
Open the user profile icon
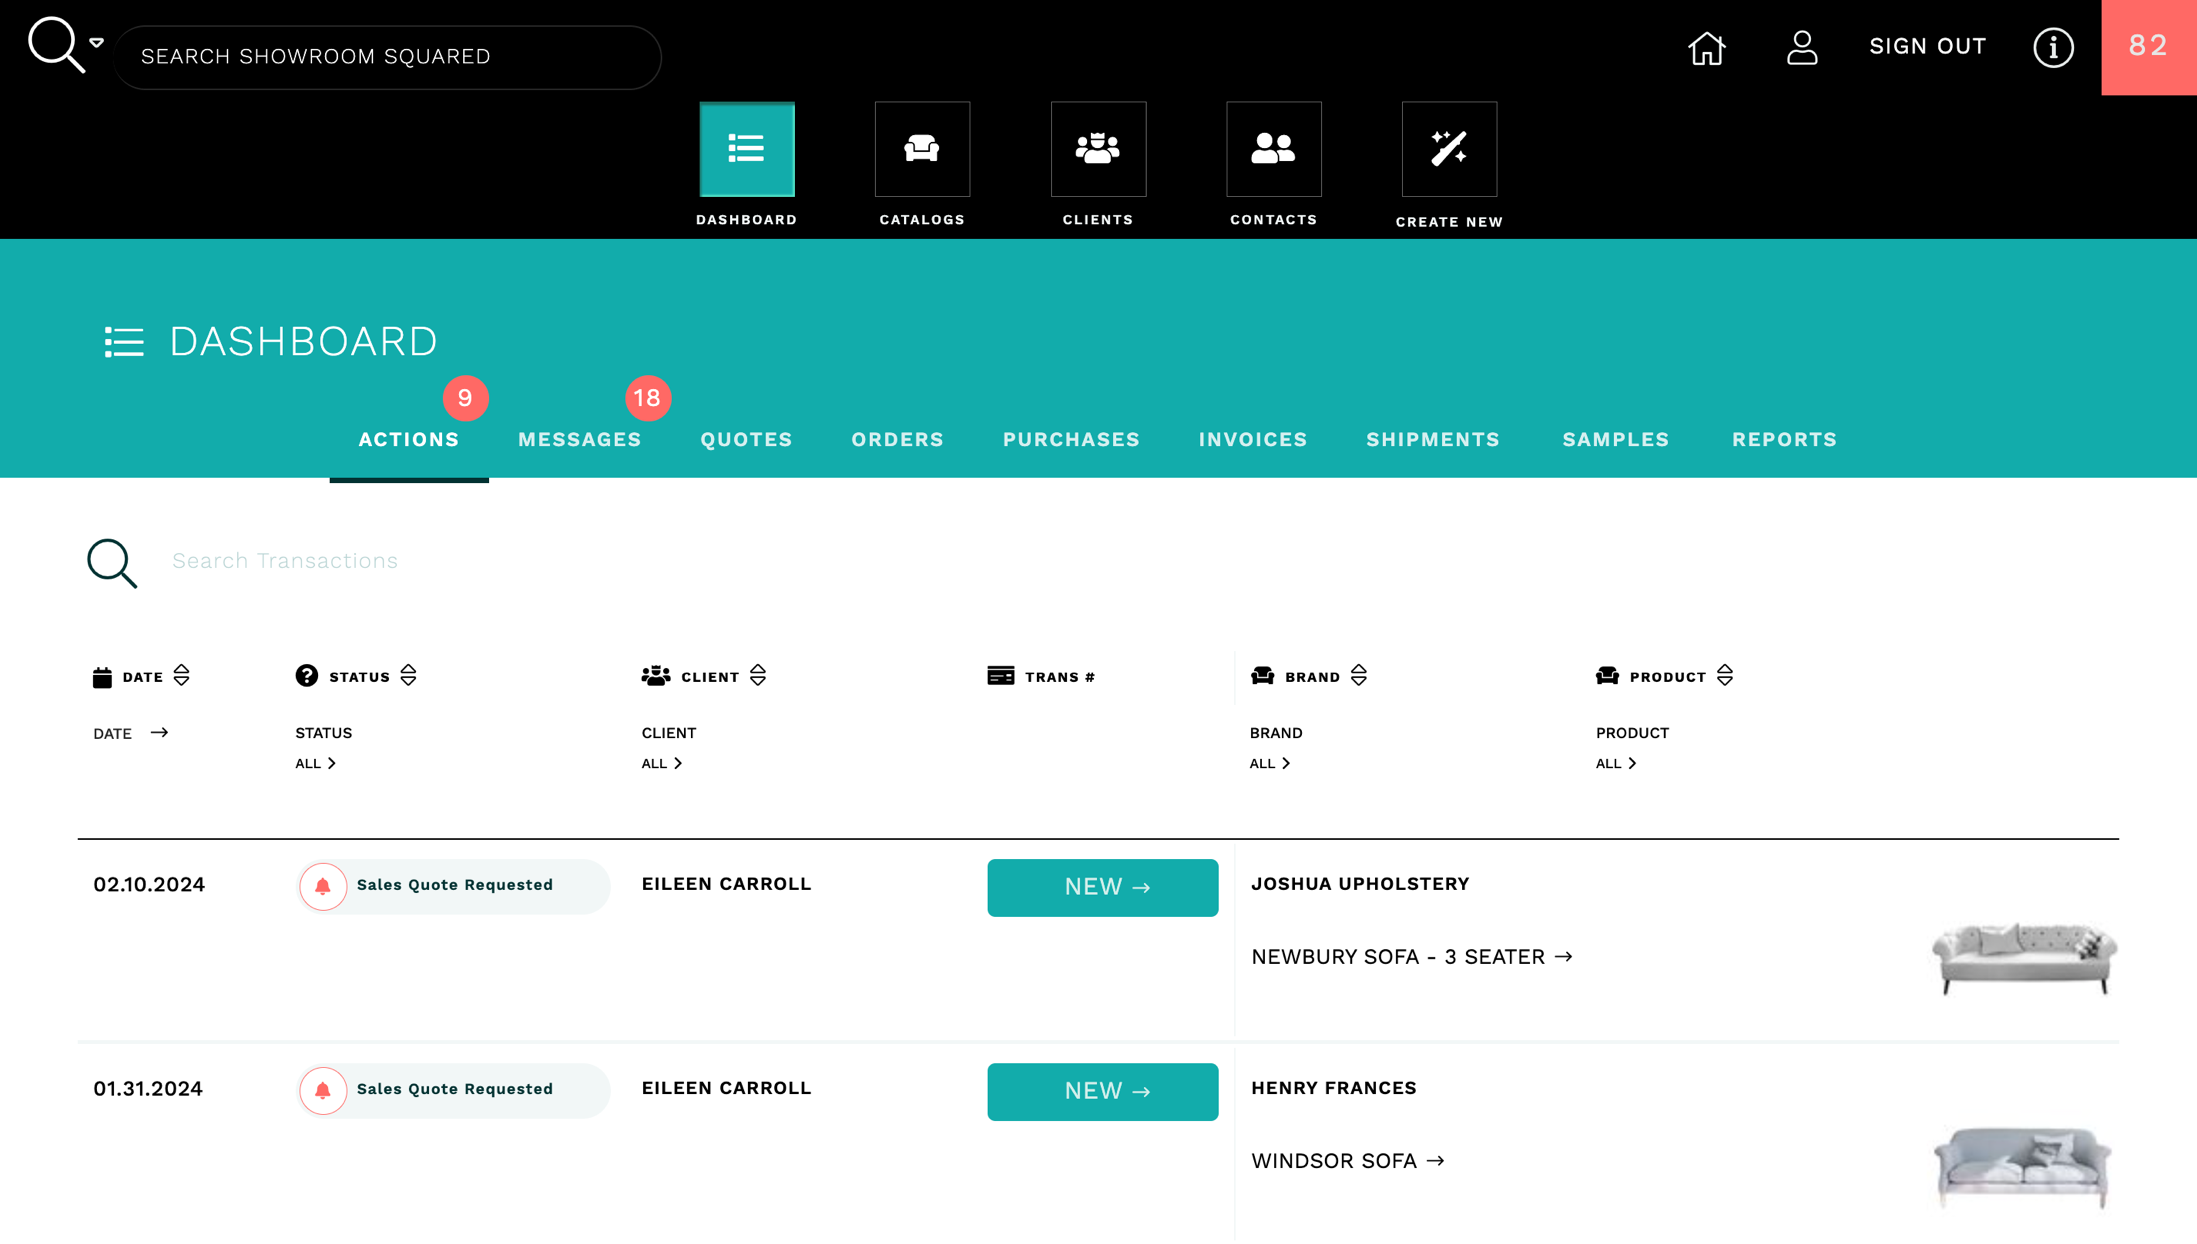[x=1801, y=48]
